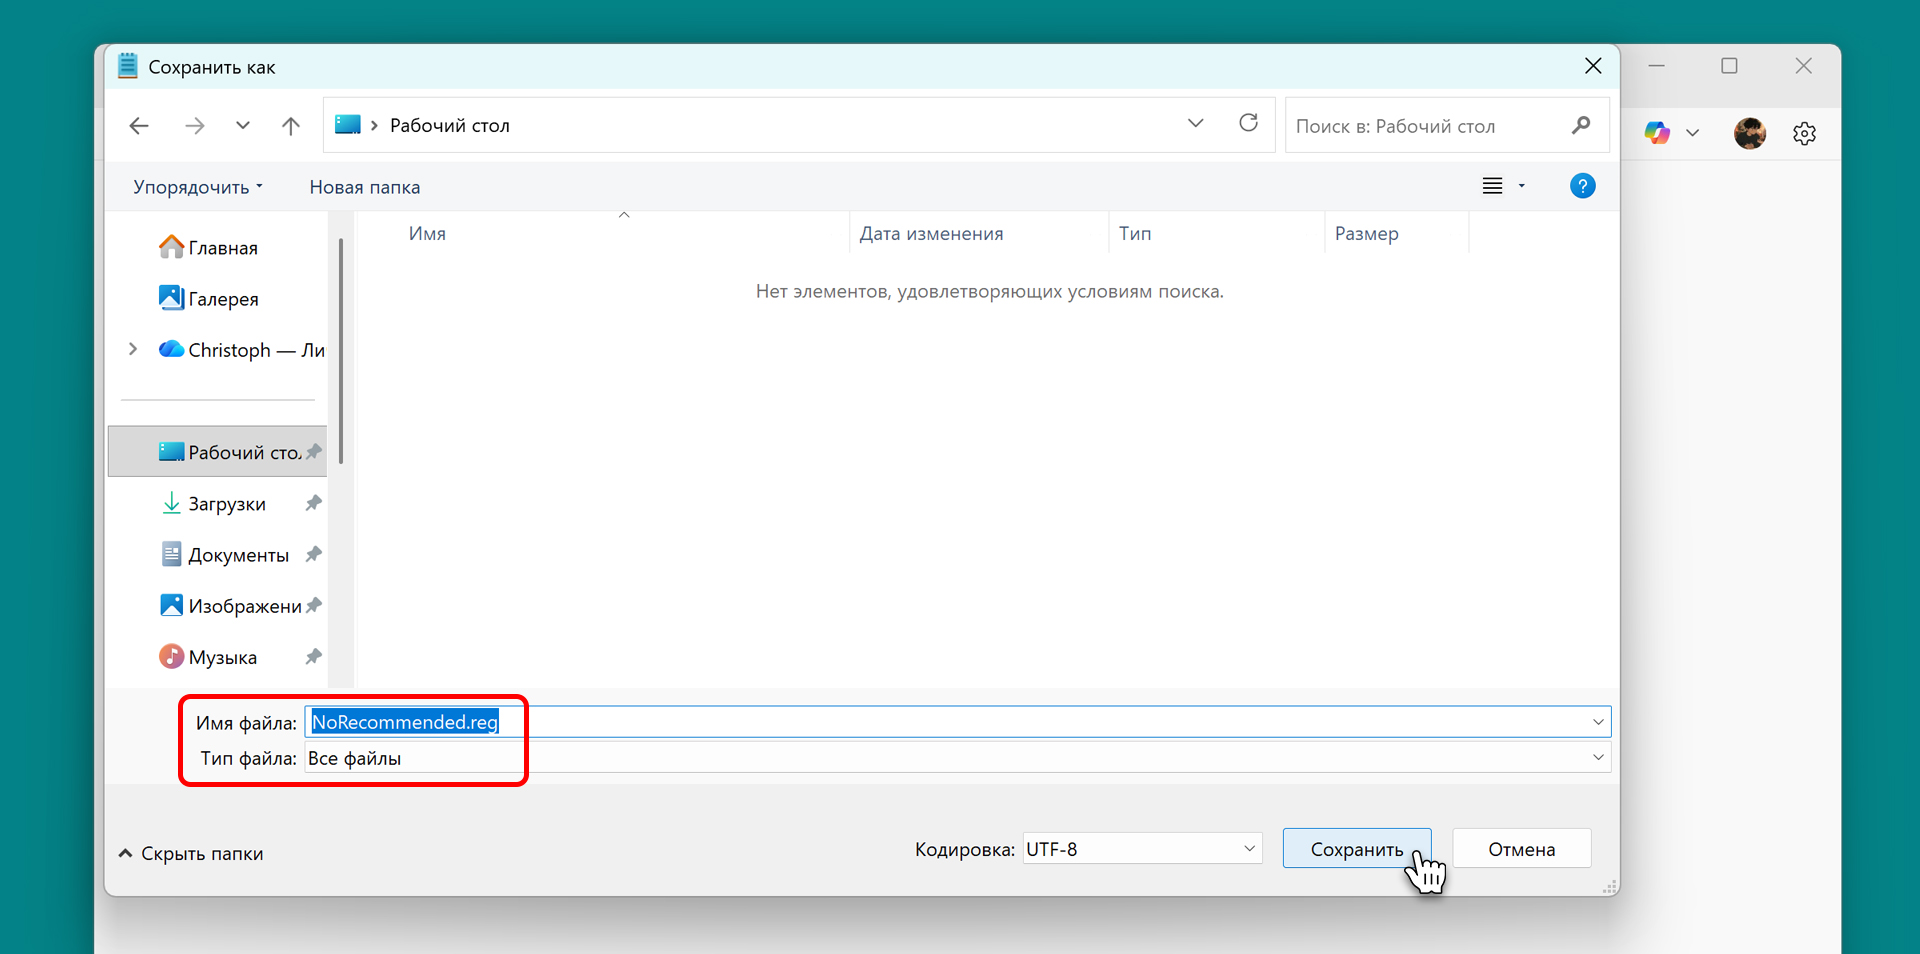Sort by the Дата изменения column header
Viewport: 1920px width, 954px height.
click(931, 234)
